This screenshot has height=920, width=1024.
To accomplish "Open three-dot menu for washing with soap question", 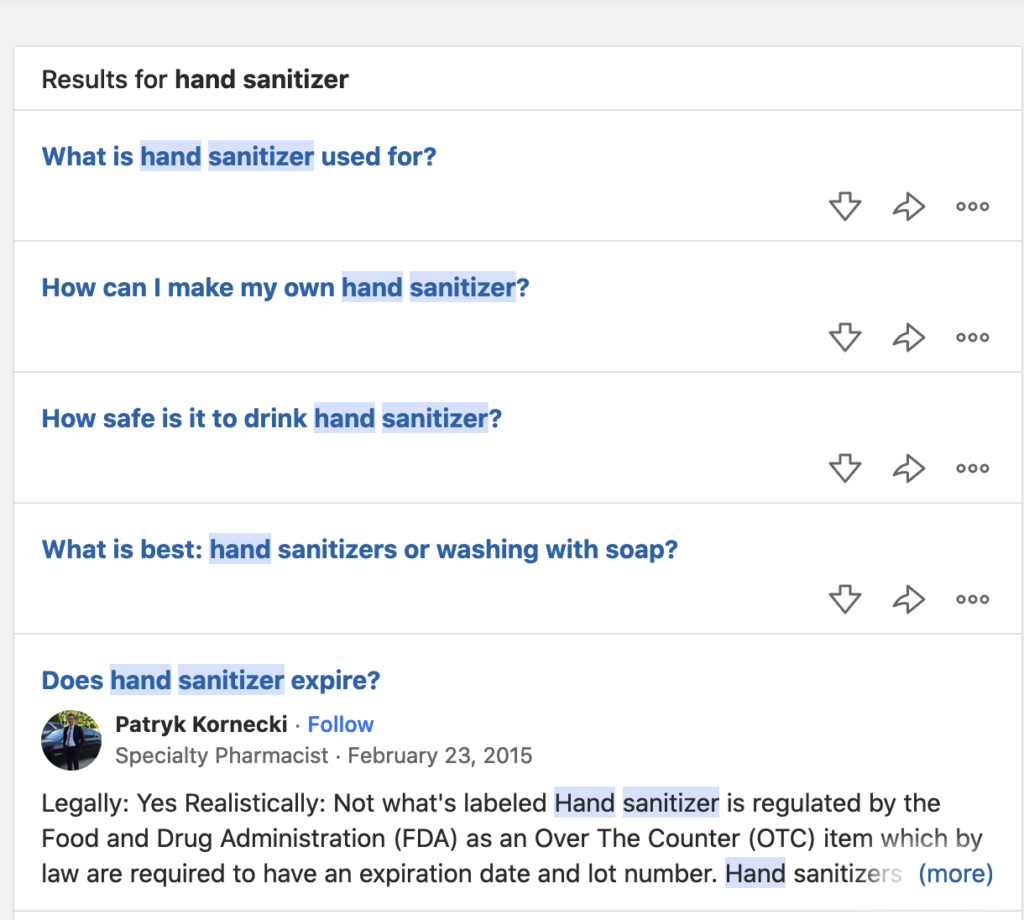I will point(972,599).
